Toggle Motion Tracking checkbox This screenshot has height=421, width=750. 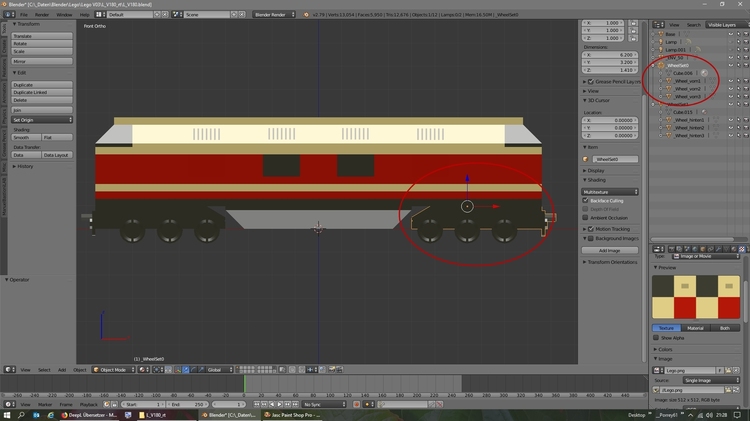pyautogui.click(x=591, y=229)
